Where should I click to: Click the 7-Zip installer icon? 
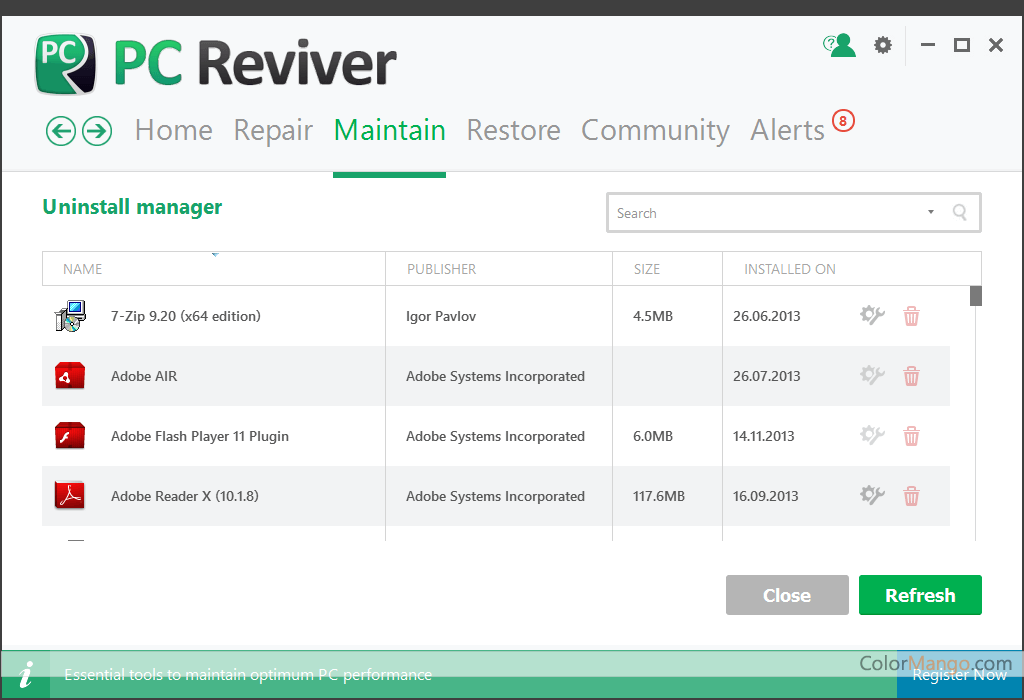pos(71,316)
